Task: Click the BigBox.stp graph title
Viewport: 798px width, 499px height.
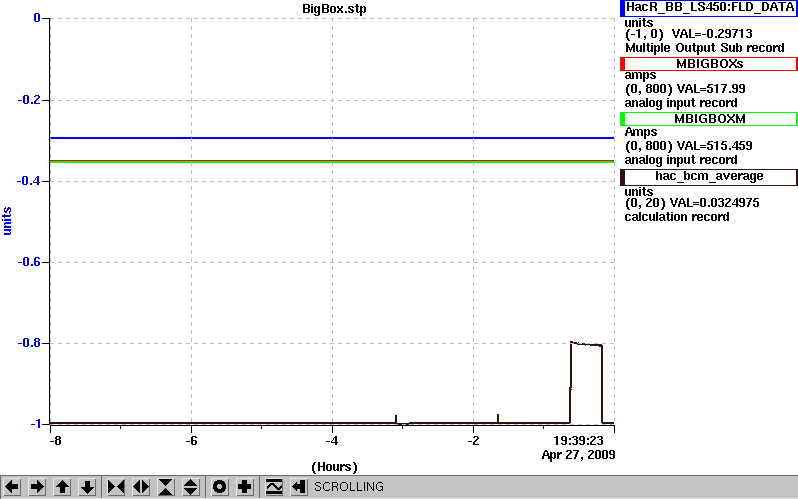Action: coord(334,9)
